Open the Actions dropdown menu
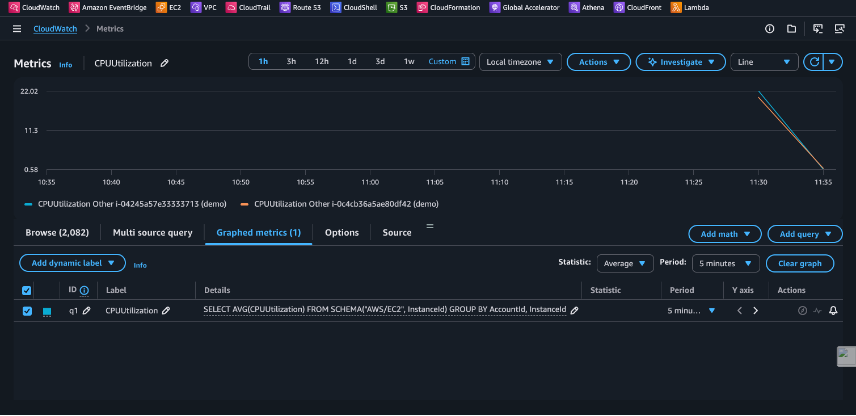 (x=599, y=62)
